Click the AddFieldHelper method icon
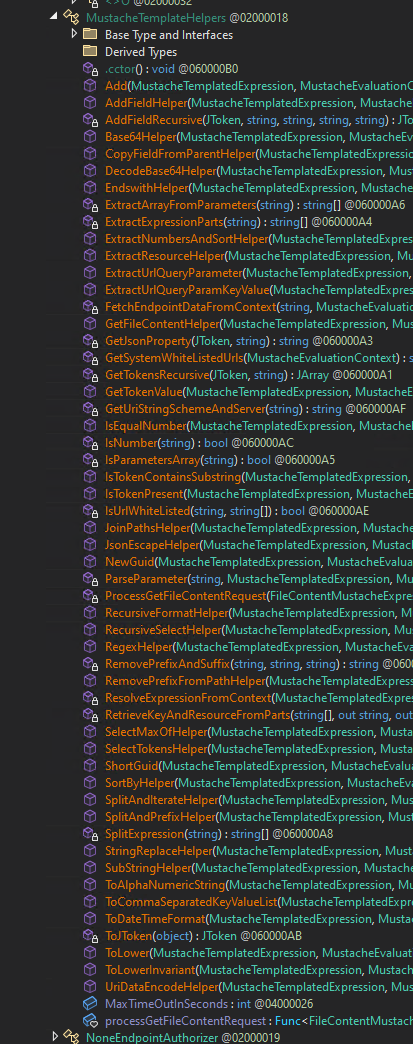 pos(90,103)
